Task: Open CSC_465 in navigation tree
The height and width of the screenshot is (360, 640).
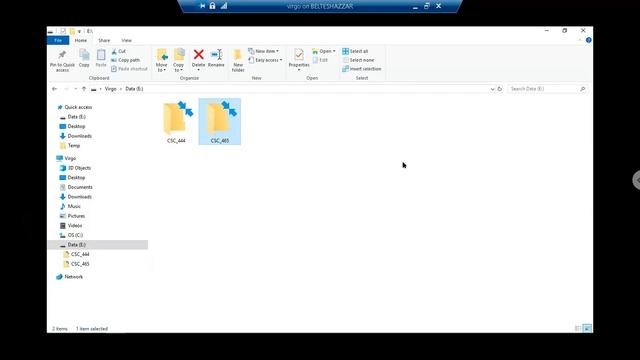Action: (x=80, y=264)
